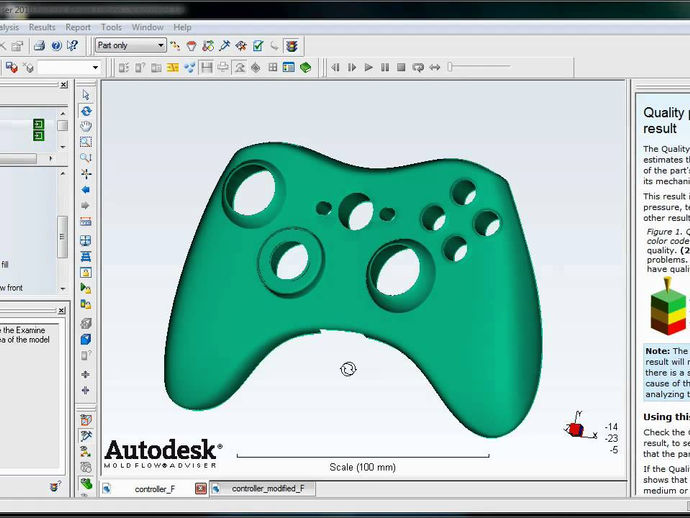The height and width of the screenshot is (518, 690).
Task: Open help with blue question mark icon
Action: click(x=56, y=45)
